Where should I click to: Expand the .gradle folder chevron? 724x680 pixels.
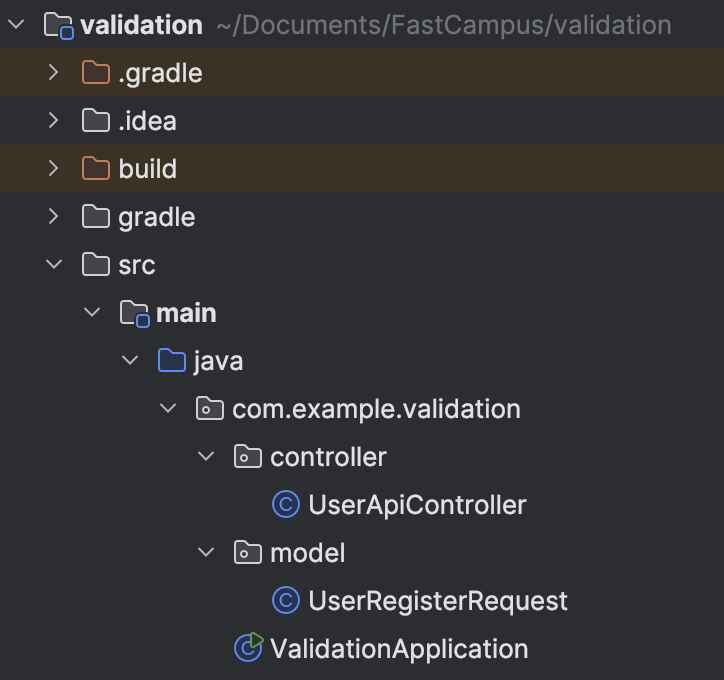54,73
